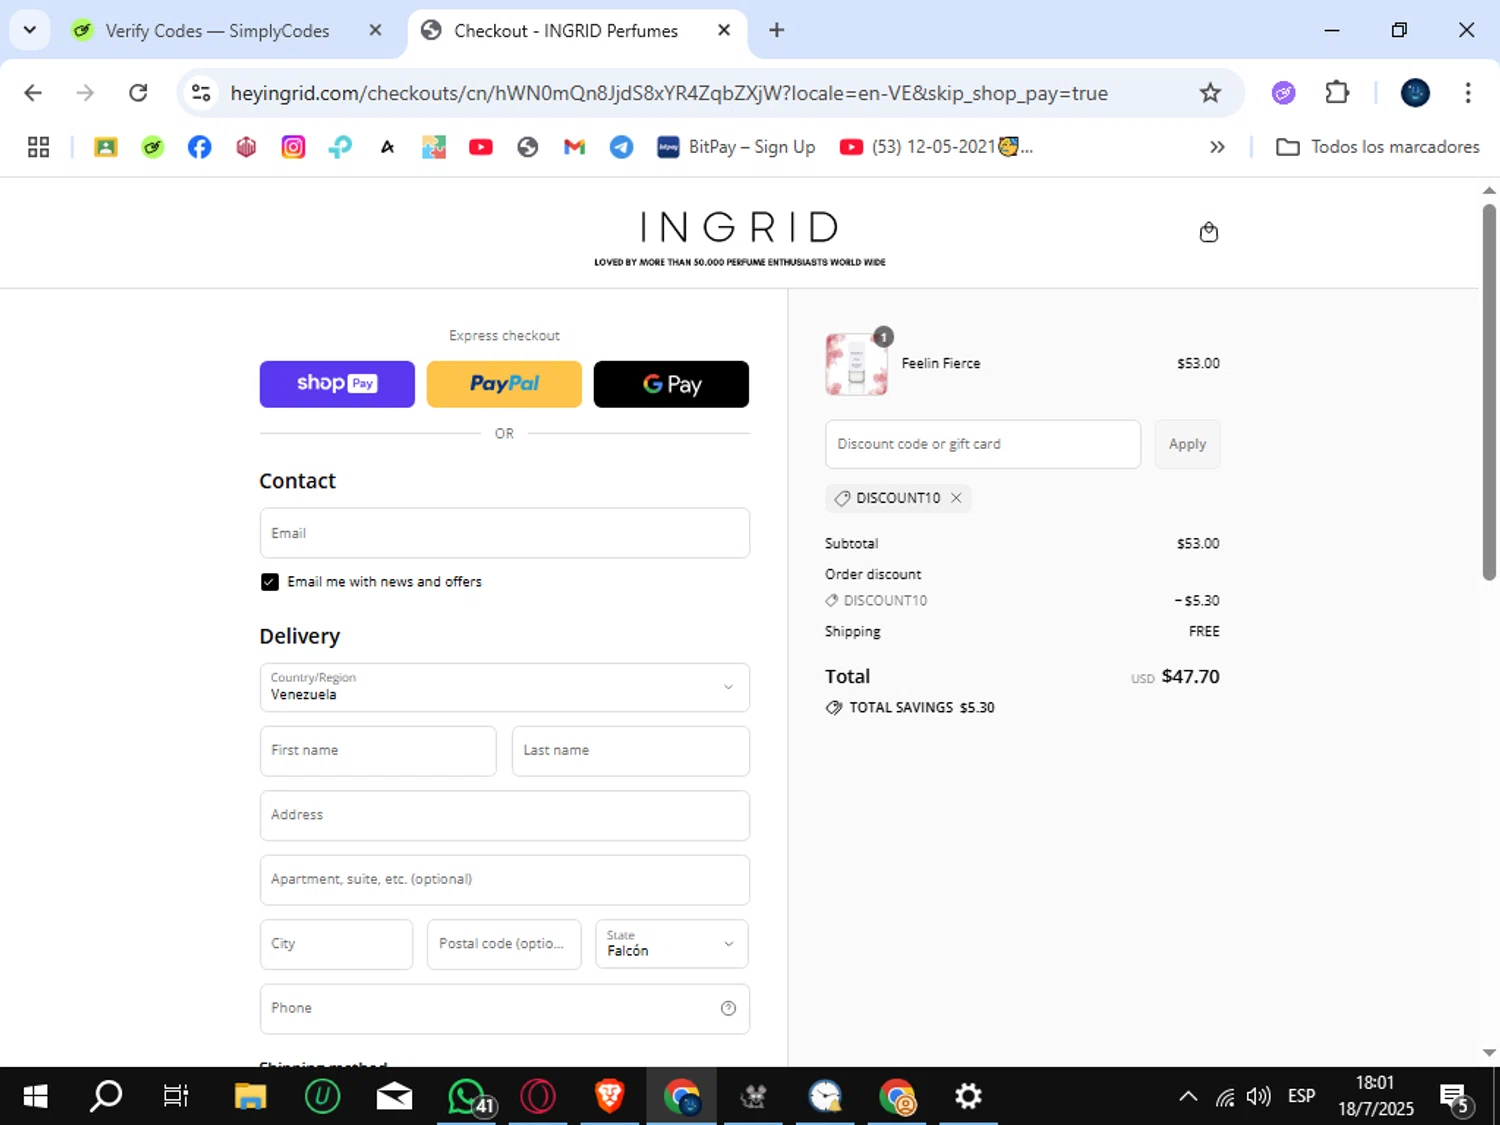This screenshot has width=1500, height=1125.
Task: Open the Instagram bookmark
Action: point(293,147)
